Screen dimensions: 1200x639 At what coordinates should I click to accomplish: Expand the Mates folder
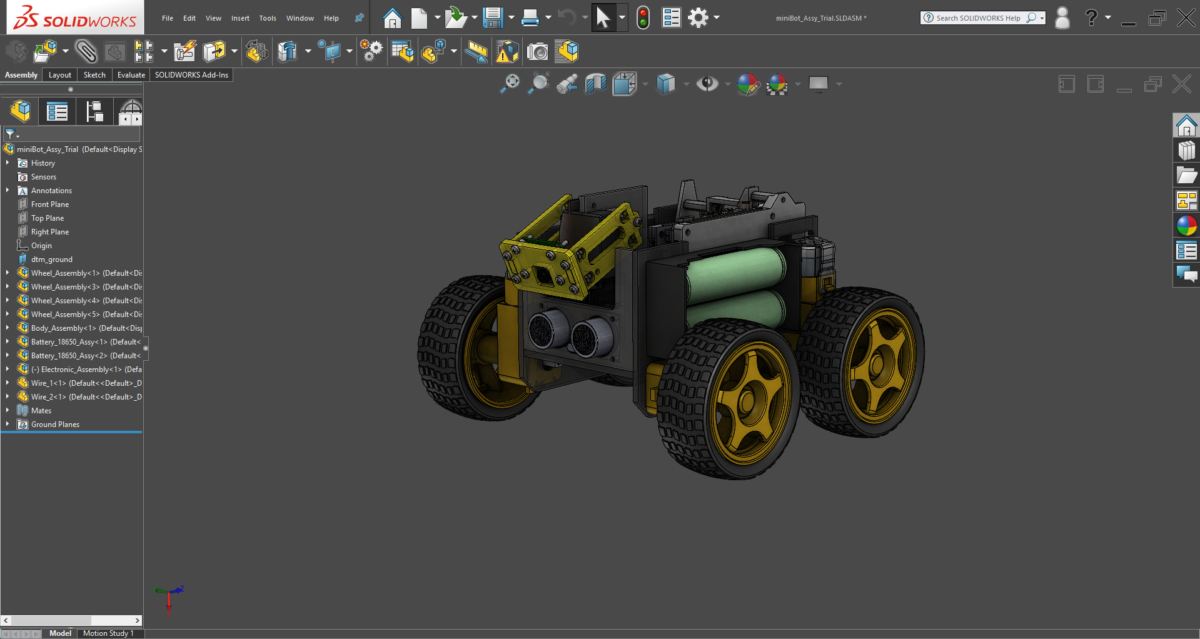click(8, 410)
